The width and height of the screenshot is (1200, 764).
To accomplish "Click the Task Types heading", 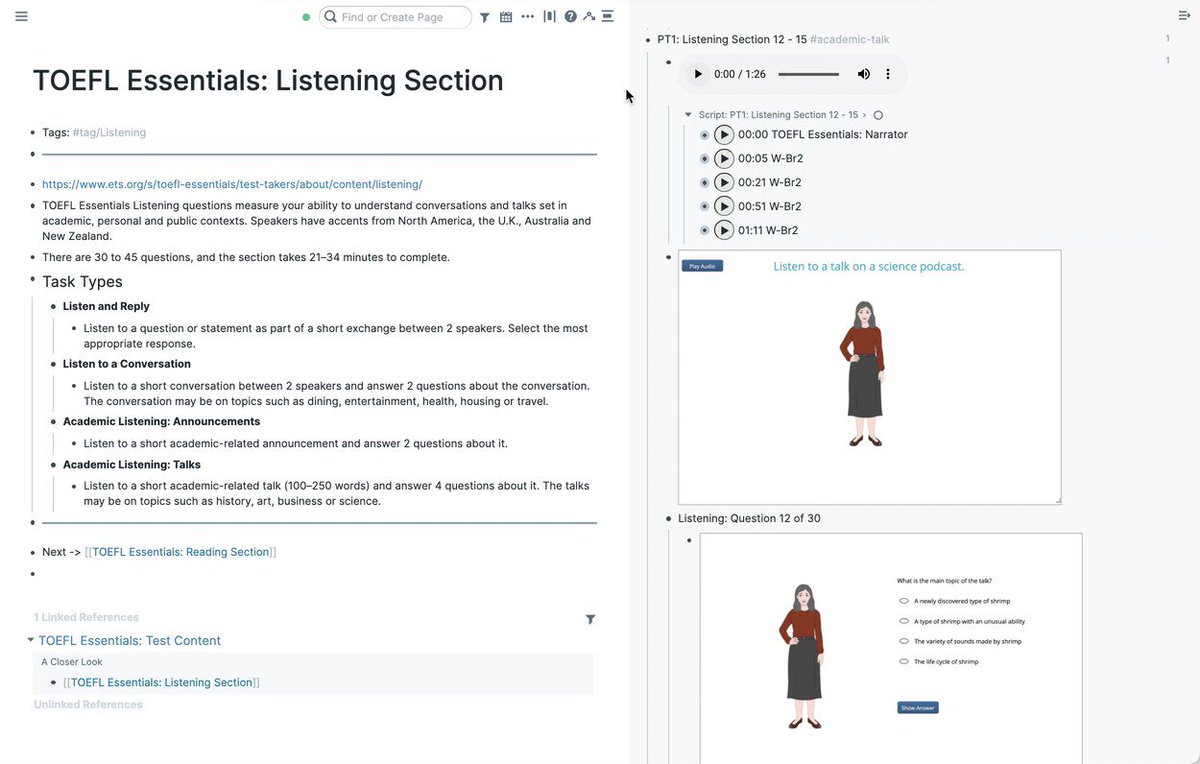I will [82, 282].
